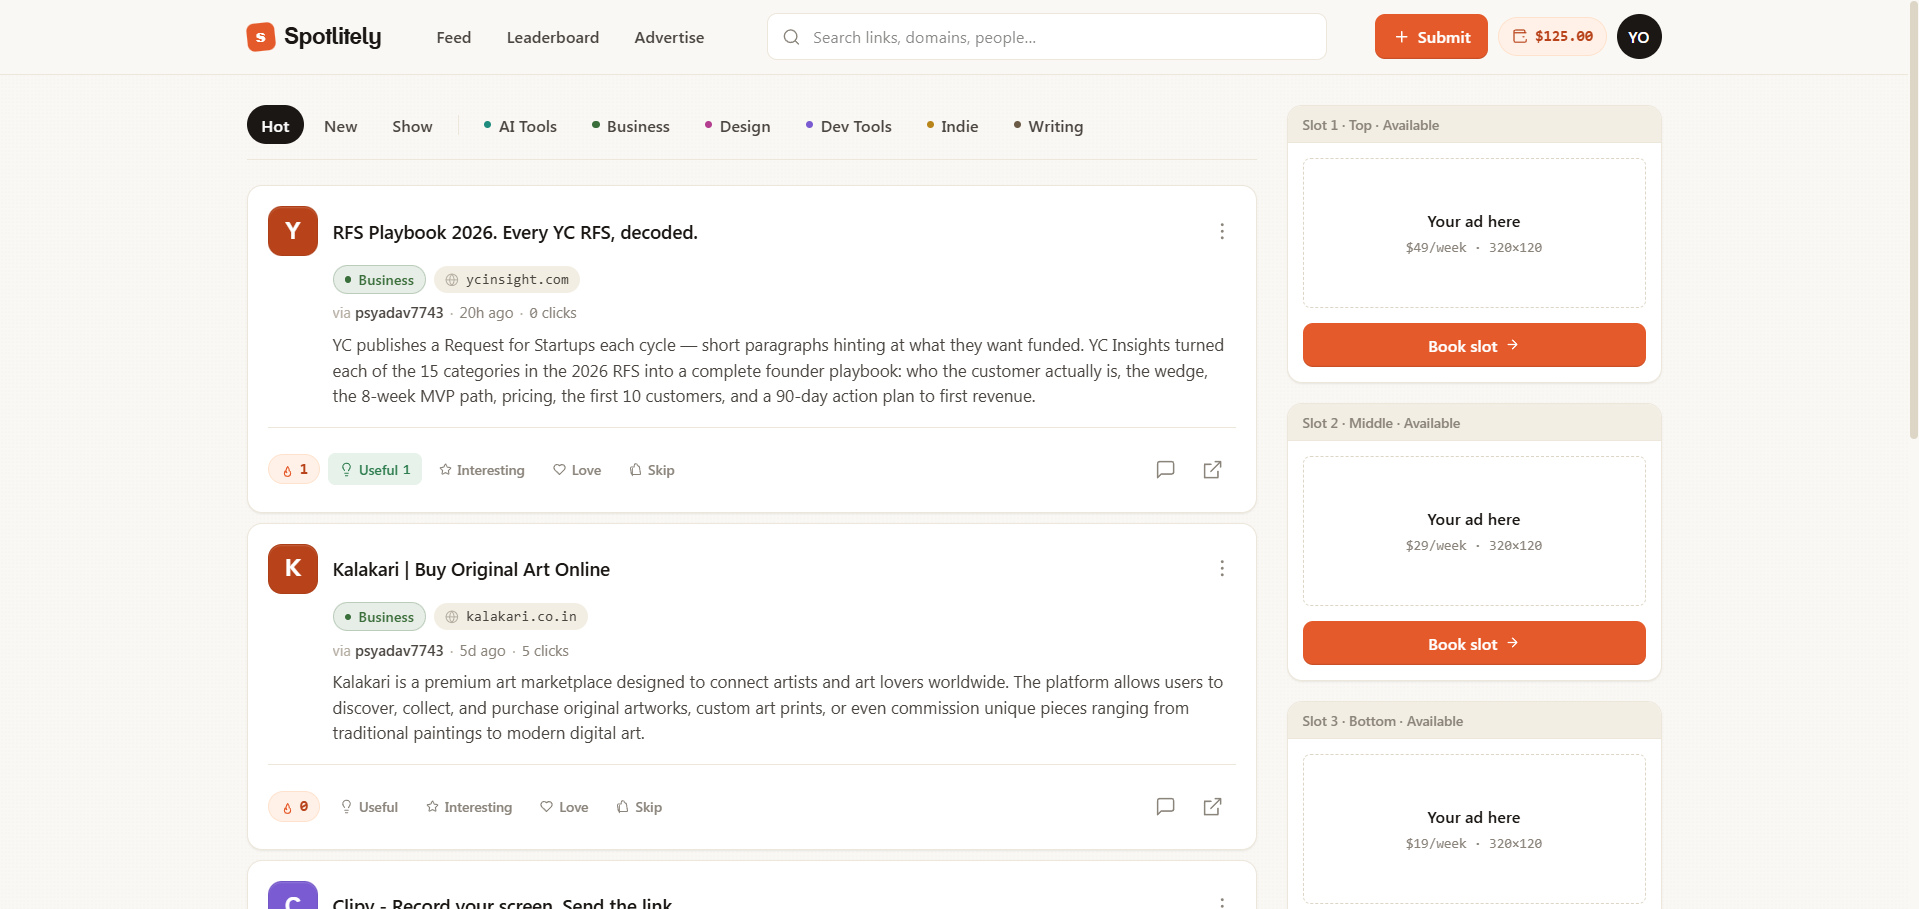The height and width of the screenshot is (909, 1919).
Task: Toggle Useful reaction on RFS Playbook post
Action: coord(375,470)
